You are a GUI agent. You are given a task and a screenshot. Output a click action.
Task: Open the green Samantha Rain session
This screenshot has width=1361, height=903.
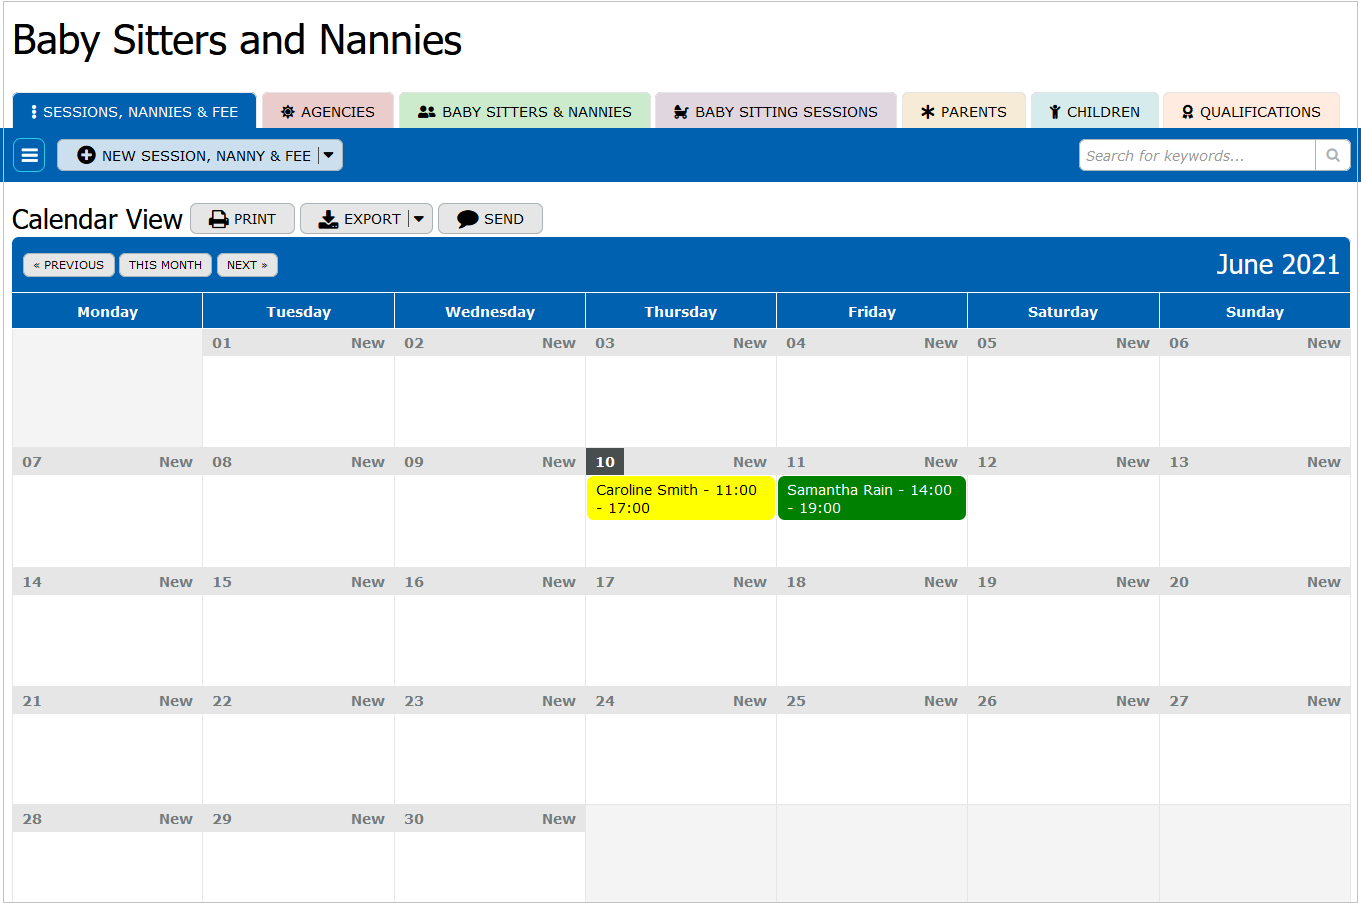point(871,499)
